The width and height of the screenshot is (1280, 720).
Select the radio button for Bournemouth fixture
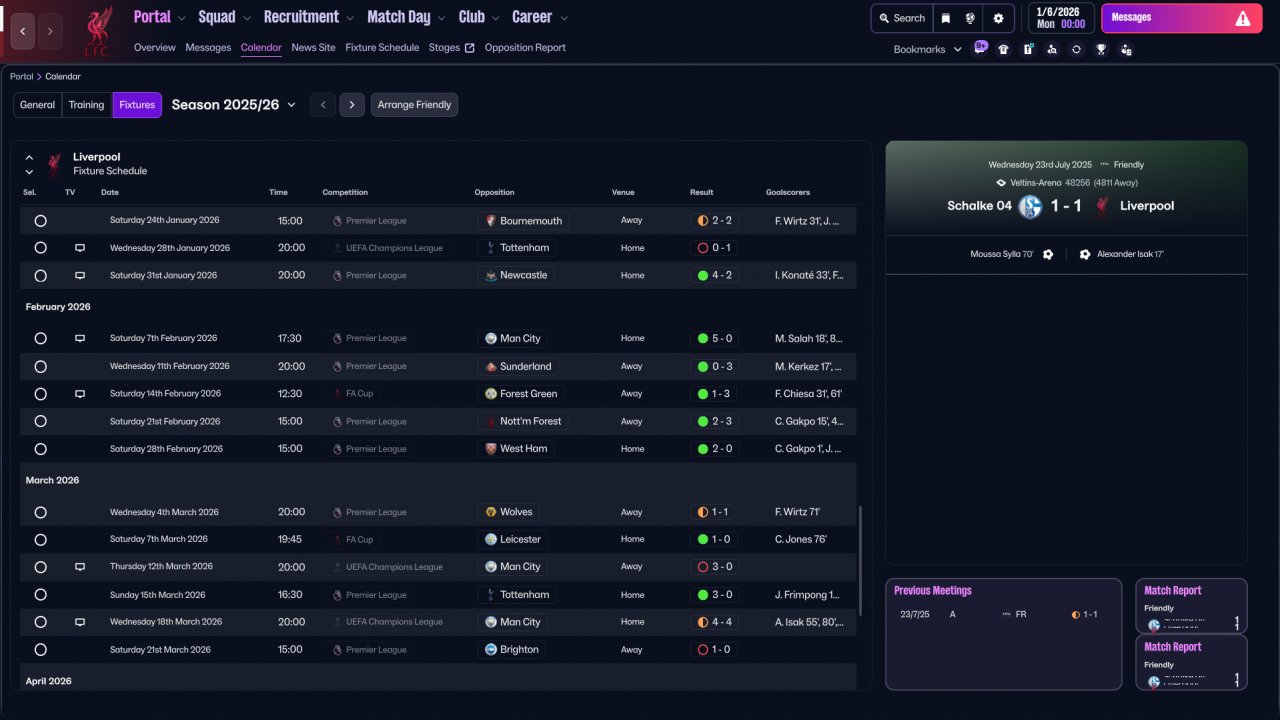coord(40,221)
